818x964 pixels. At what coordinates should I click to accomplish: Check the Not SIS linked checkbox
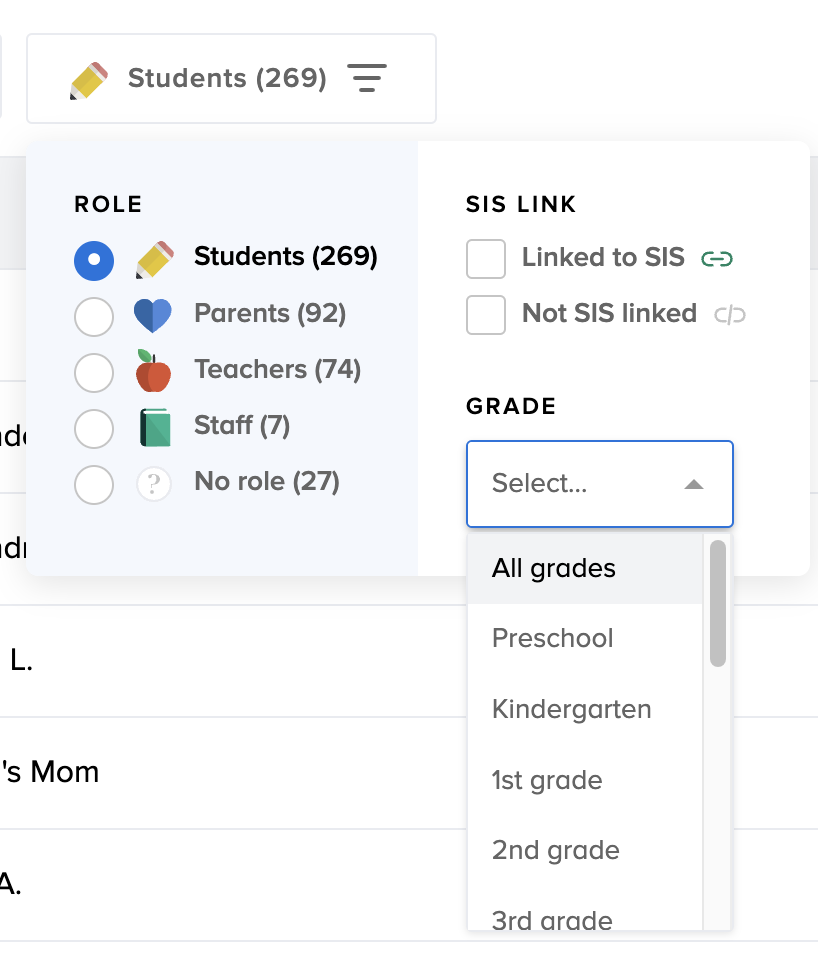(486, 315)
